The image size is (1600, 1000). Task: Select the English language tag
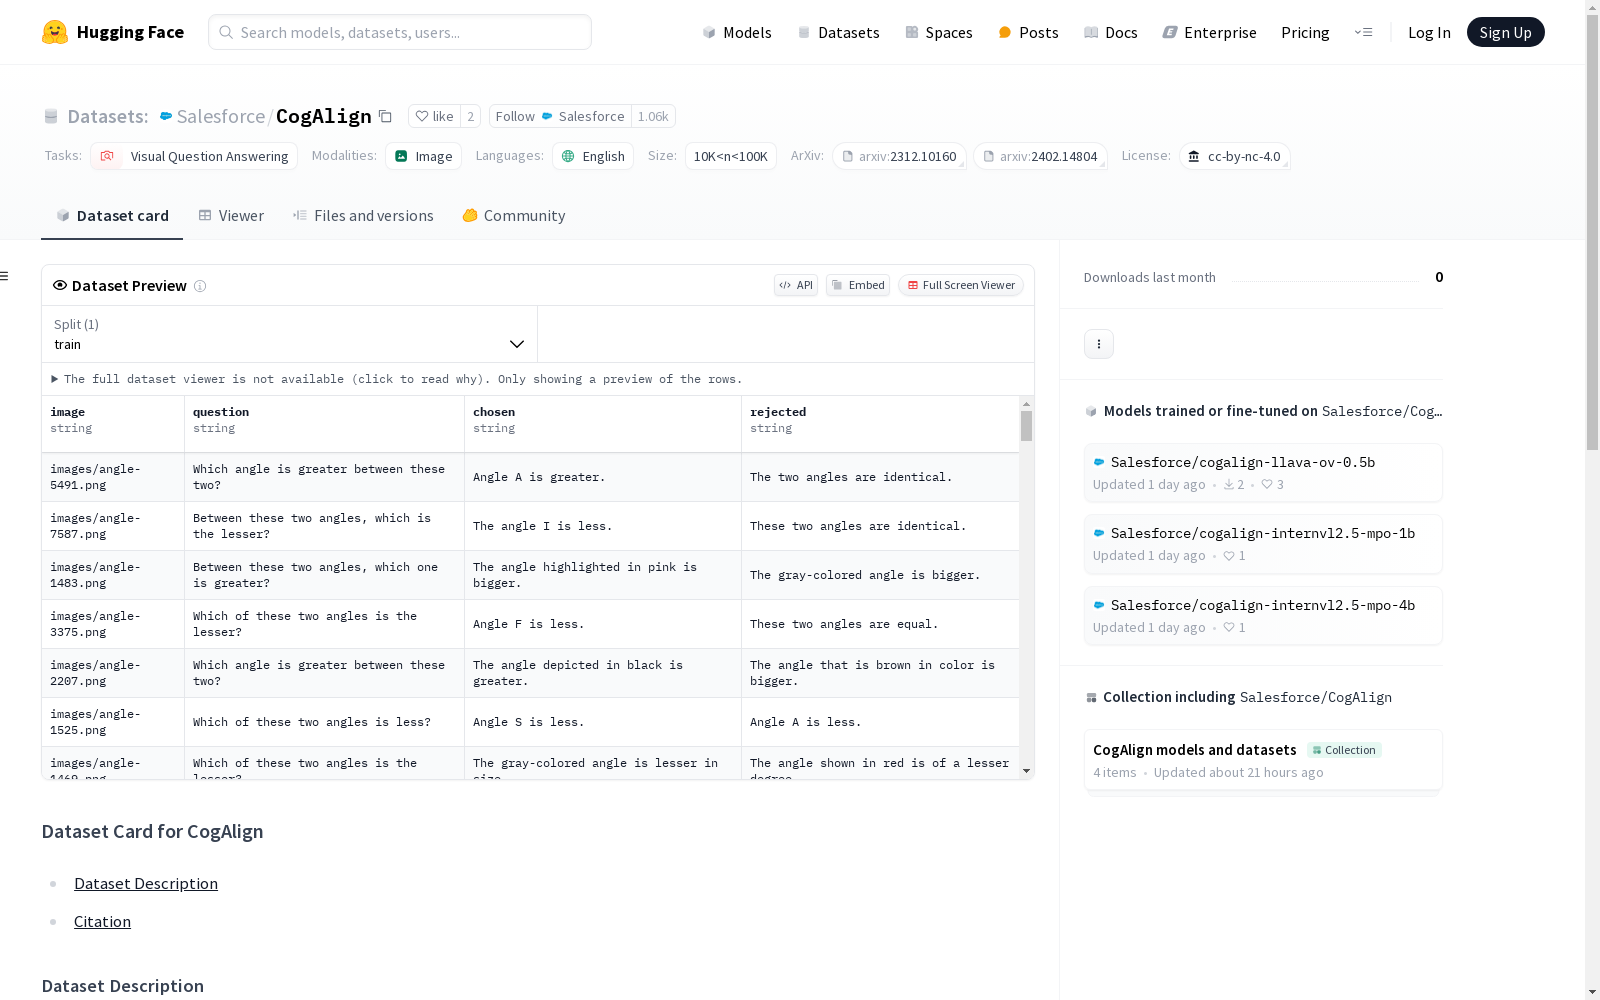[593, 156]
